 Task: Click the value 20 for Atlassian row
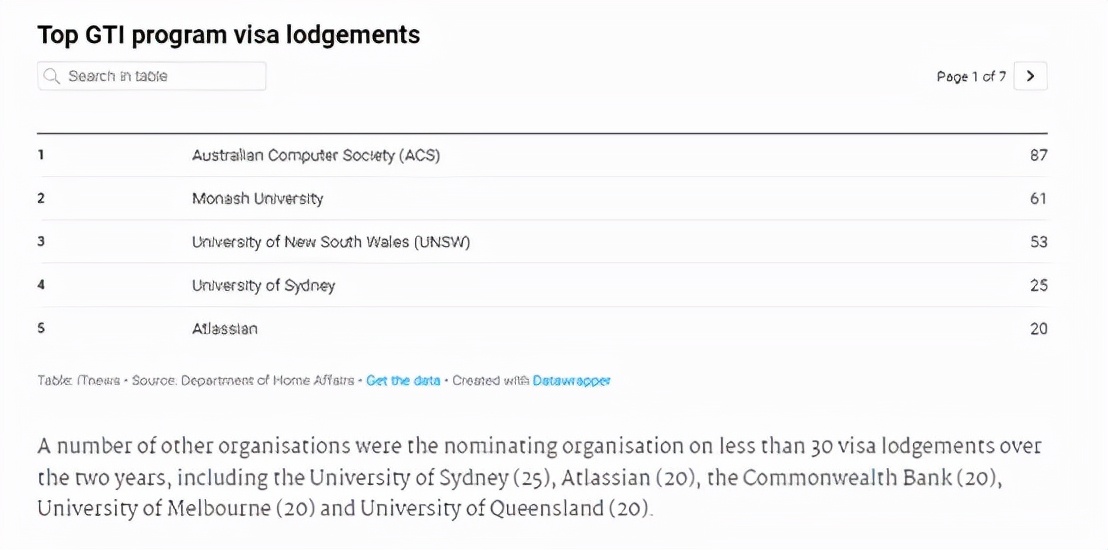(x=1038, y=329)
